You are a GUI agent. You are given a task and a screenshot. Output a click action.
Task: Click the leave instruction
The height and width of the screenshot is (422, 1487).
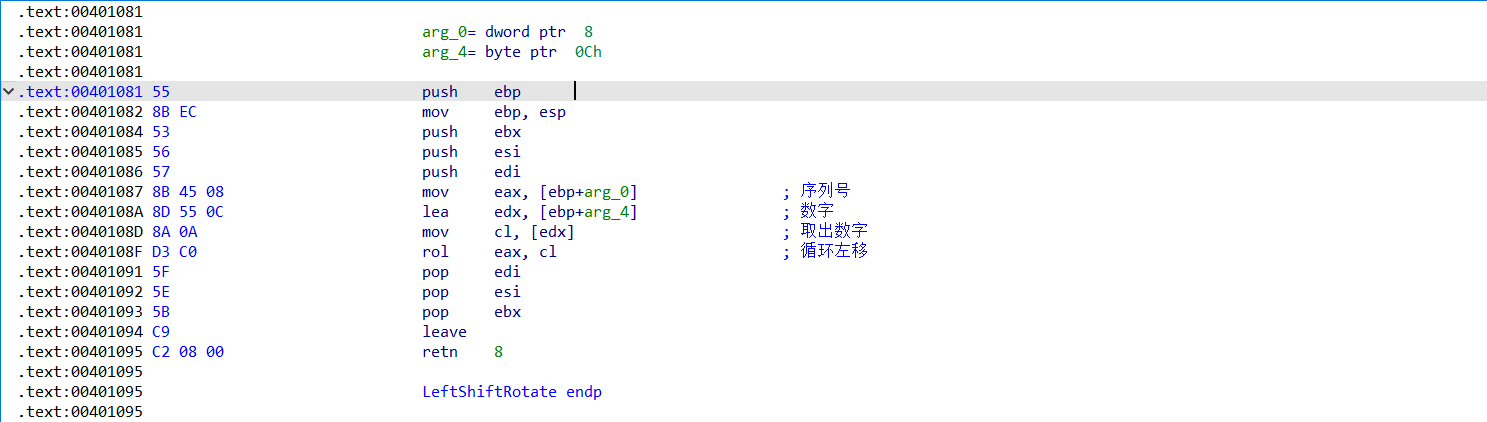click(444, 332)
